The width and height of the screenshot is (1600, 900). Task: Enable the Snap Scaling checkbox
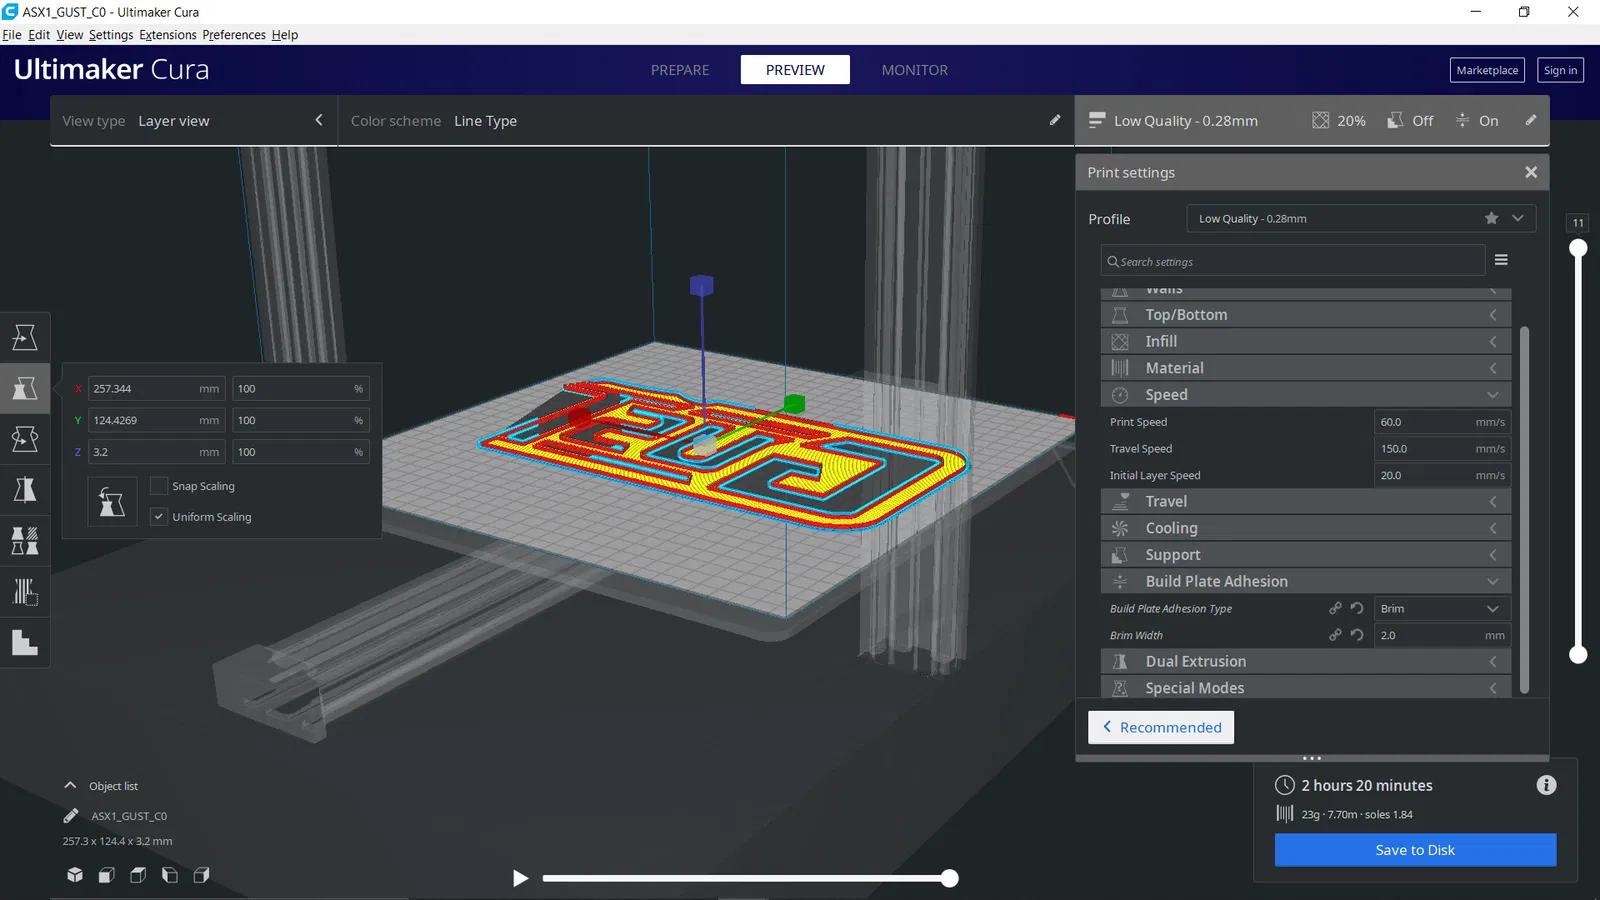click(159, 486)
